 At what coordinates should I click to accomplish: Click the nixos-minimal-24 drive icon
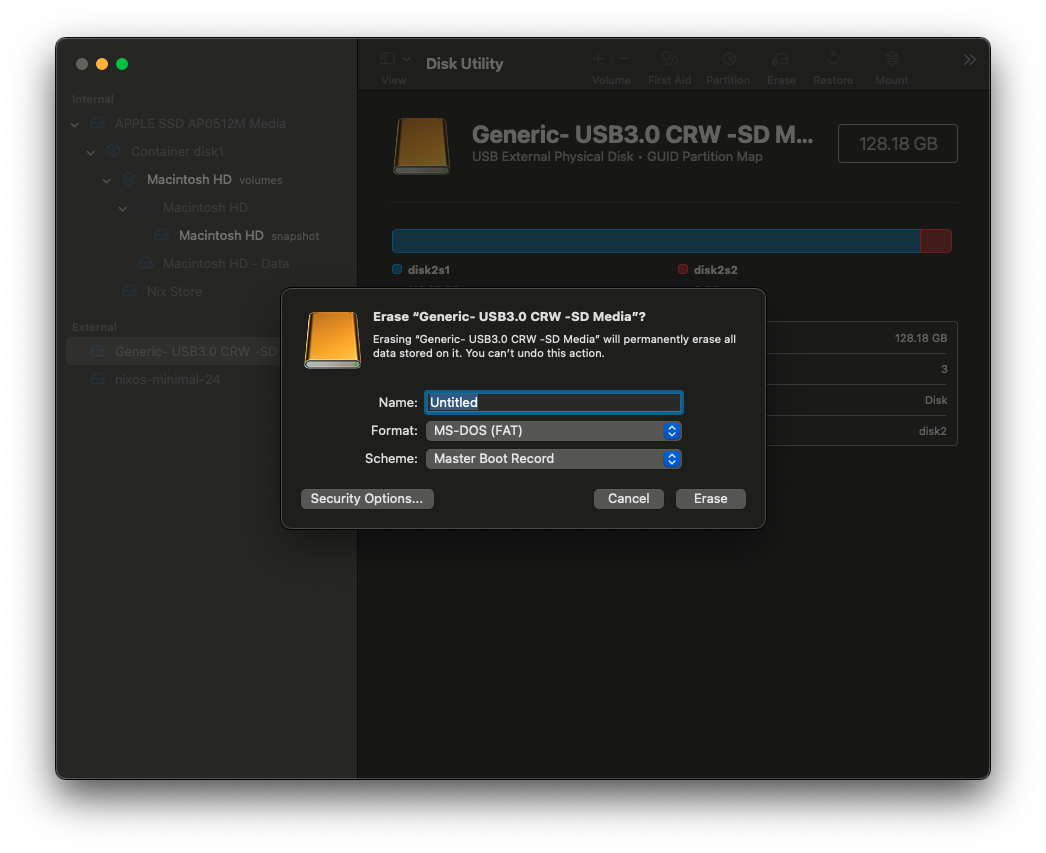[x=97, y=379]
